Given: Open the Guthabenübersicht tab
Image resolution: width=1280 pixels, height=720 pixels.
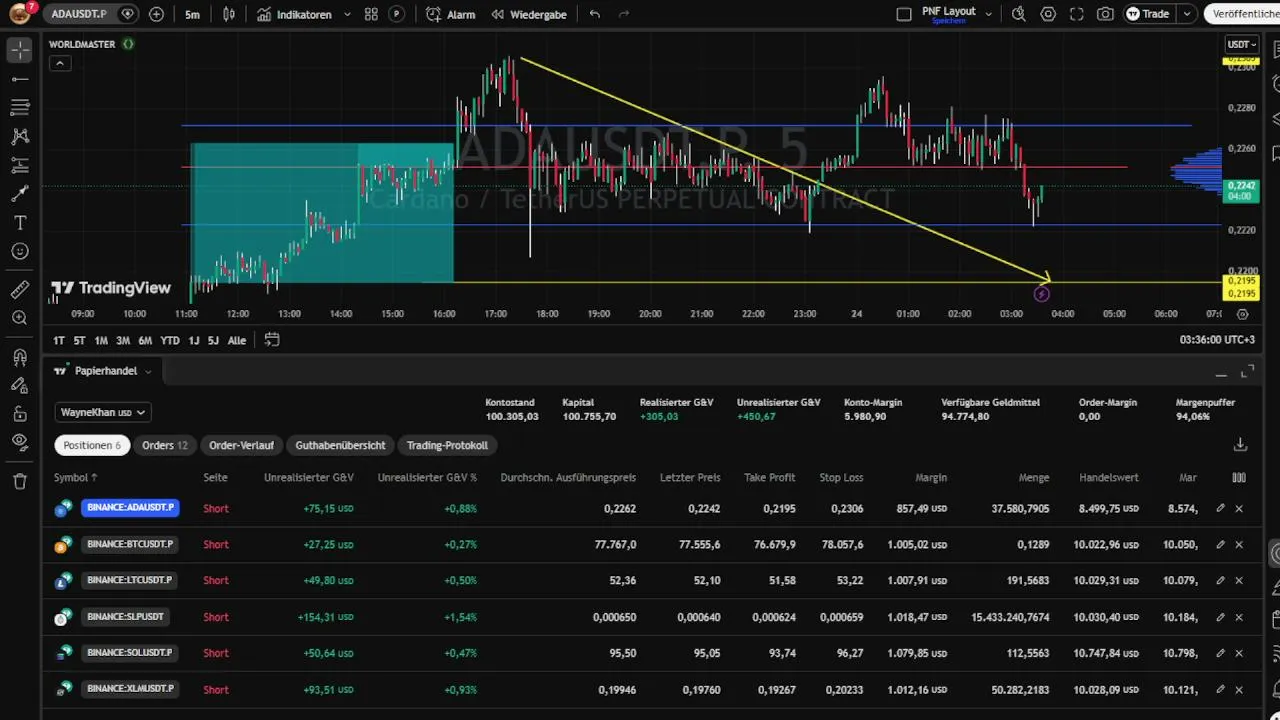Looking at the screenshot, I should click(340, 445).
